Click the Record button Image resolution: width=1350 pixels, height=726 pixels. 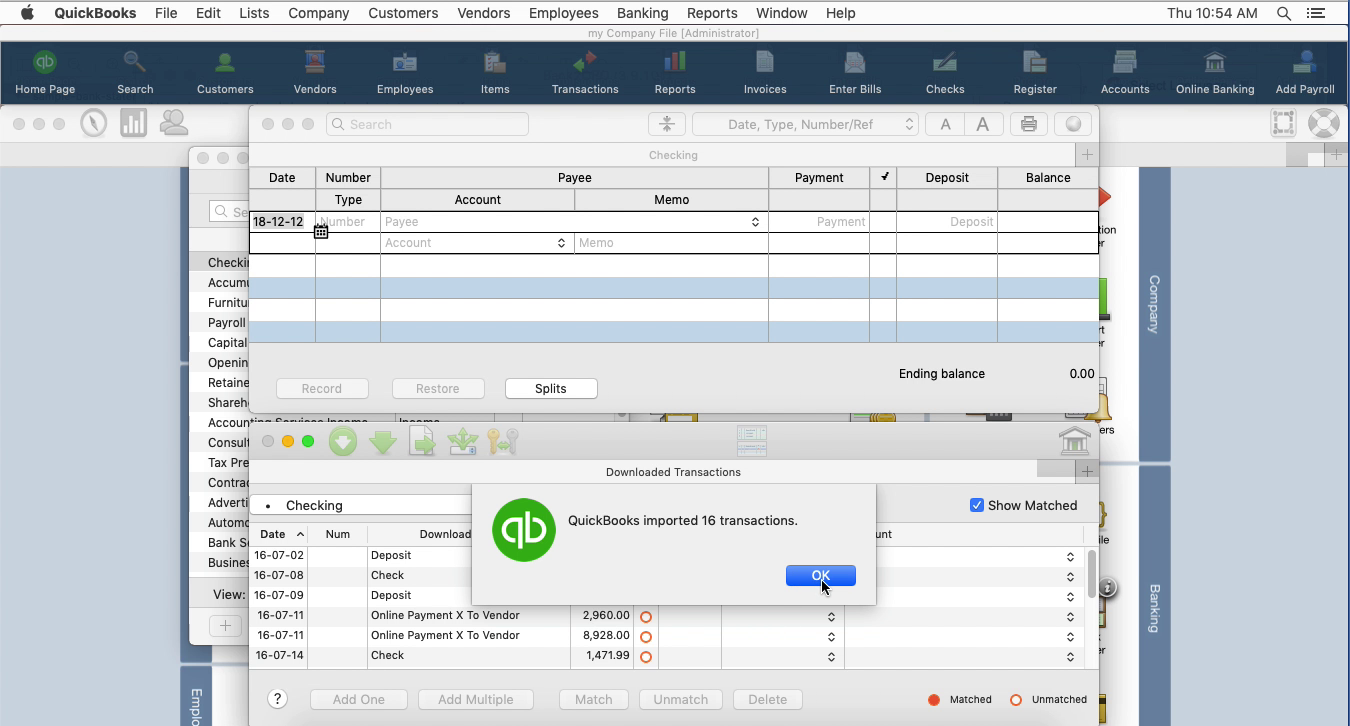point(322,388)
